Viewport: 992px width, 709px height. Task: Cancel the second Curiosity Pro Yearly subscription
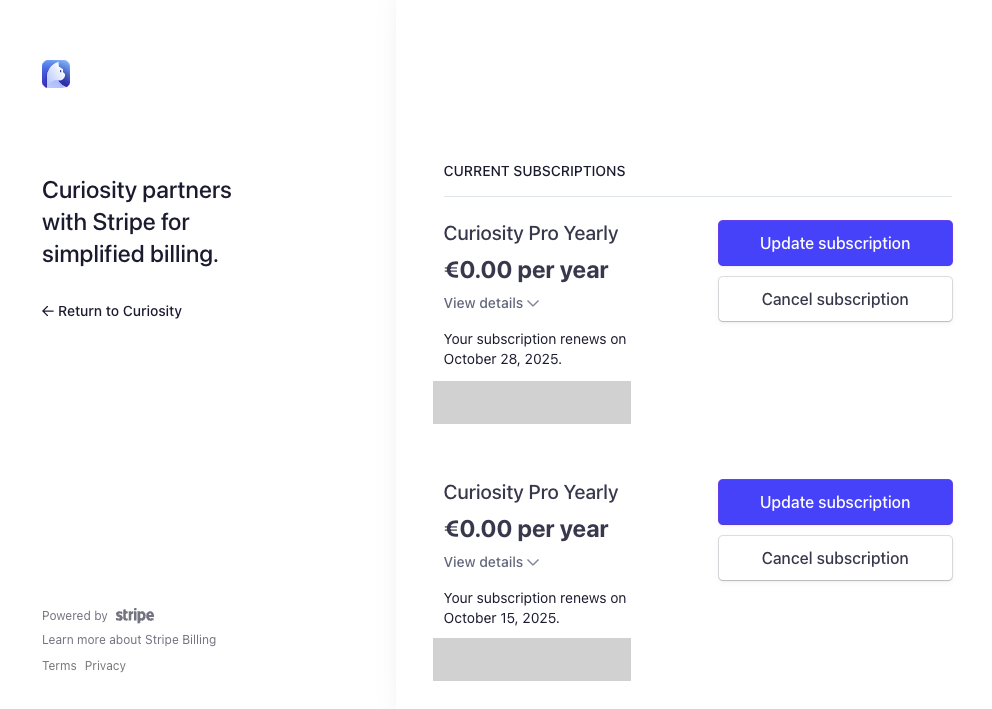835,558
